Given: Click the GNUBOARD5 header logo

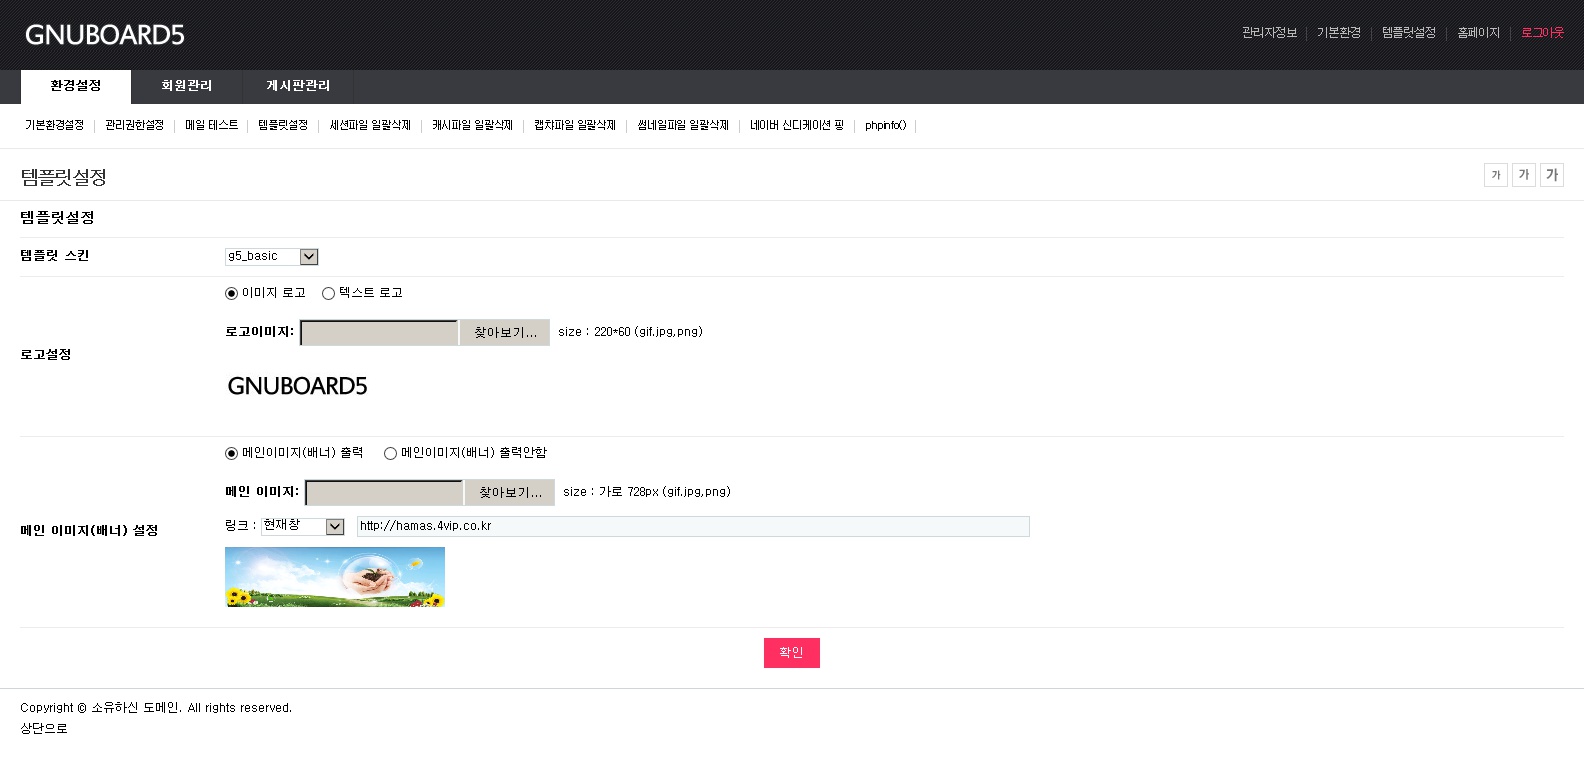Looking at the screenshot, I should (x=105, y=35).
